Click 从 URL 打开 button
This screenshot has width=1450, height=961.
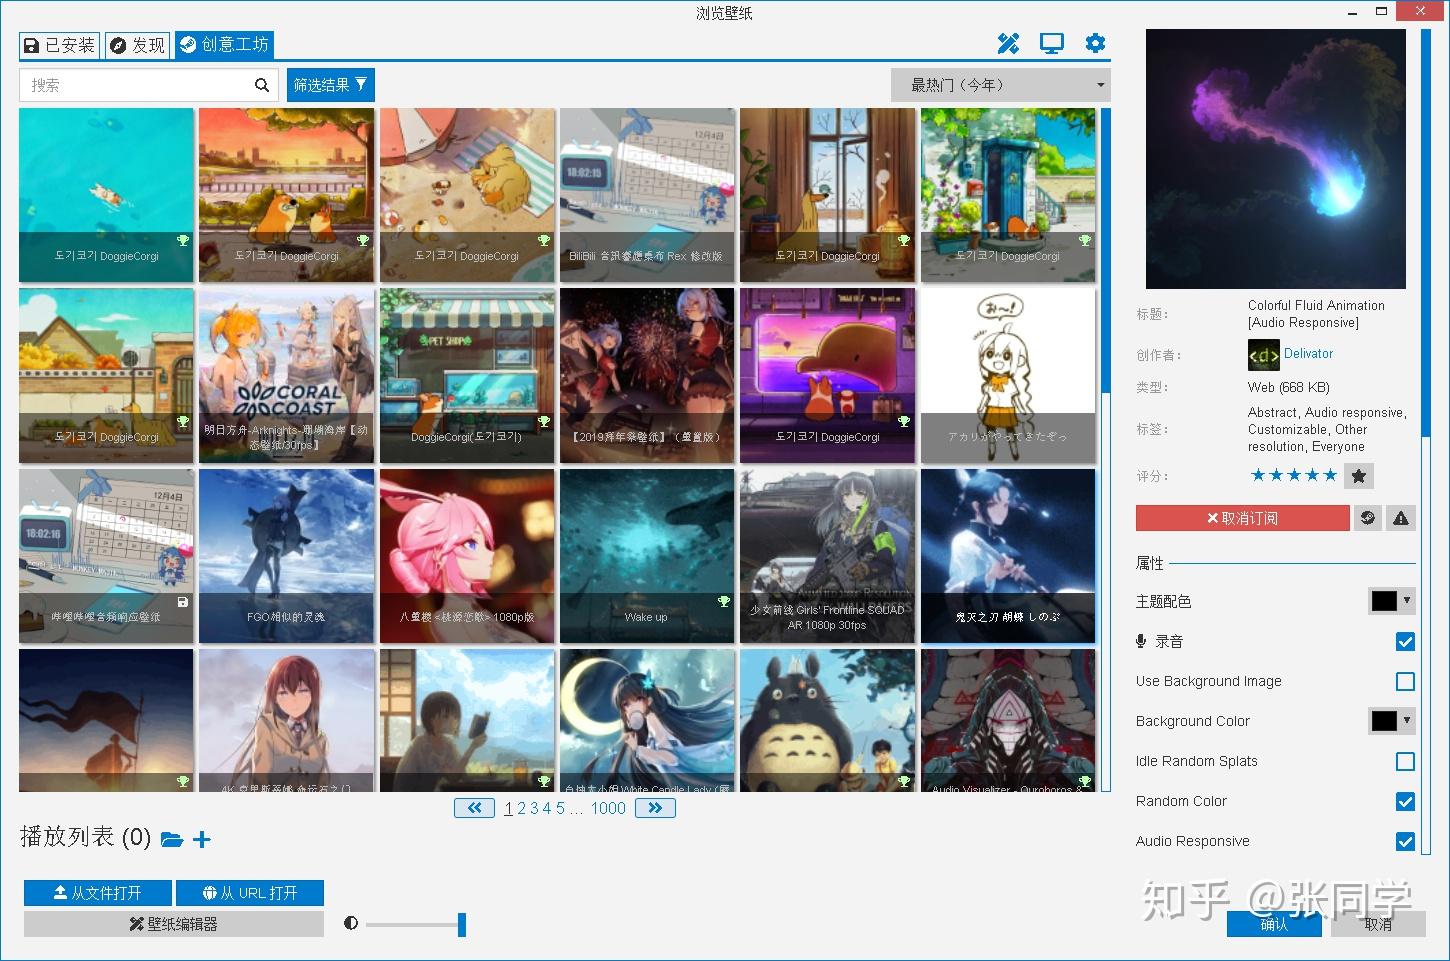click(250, 893)
